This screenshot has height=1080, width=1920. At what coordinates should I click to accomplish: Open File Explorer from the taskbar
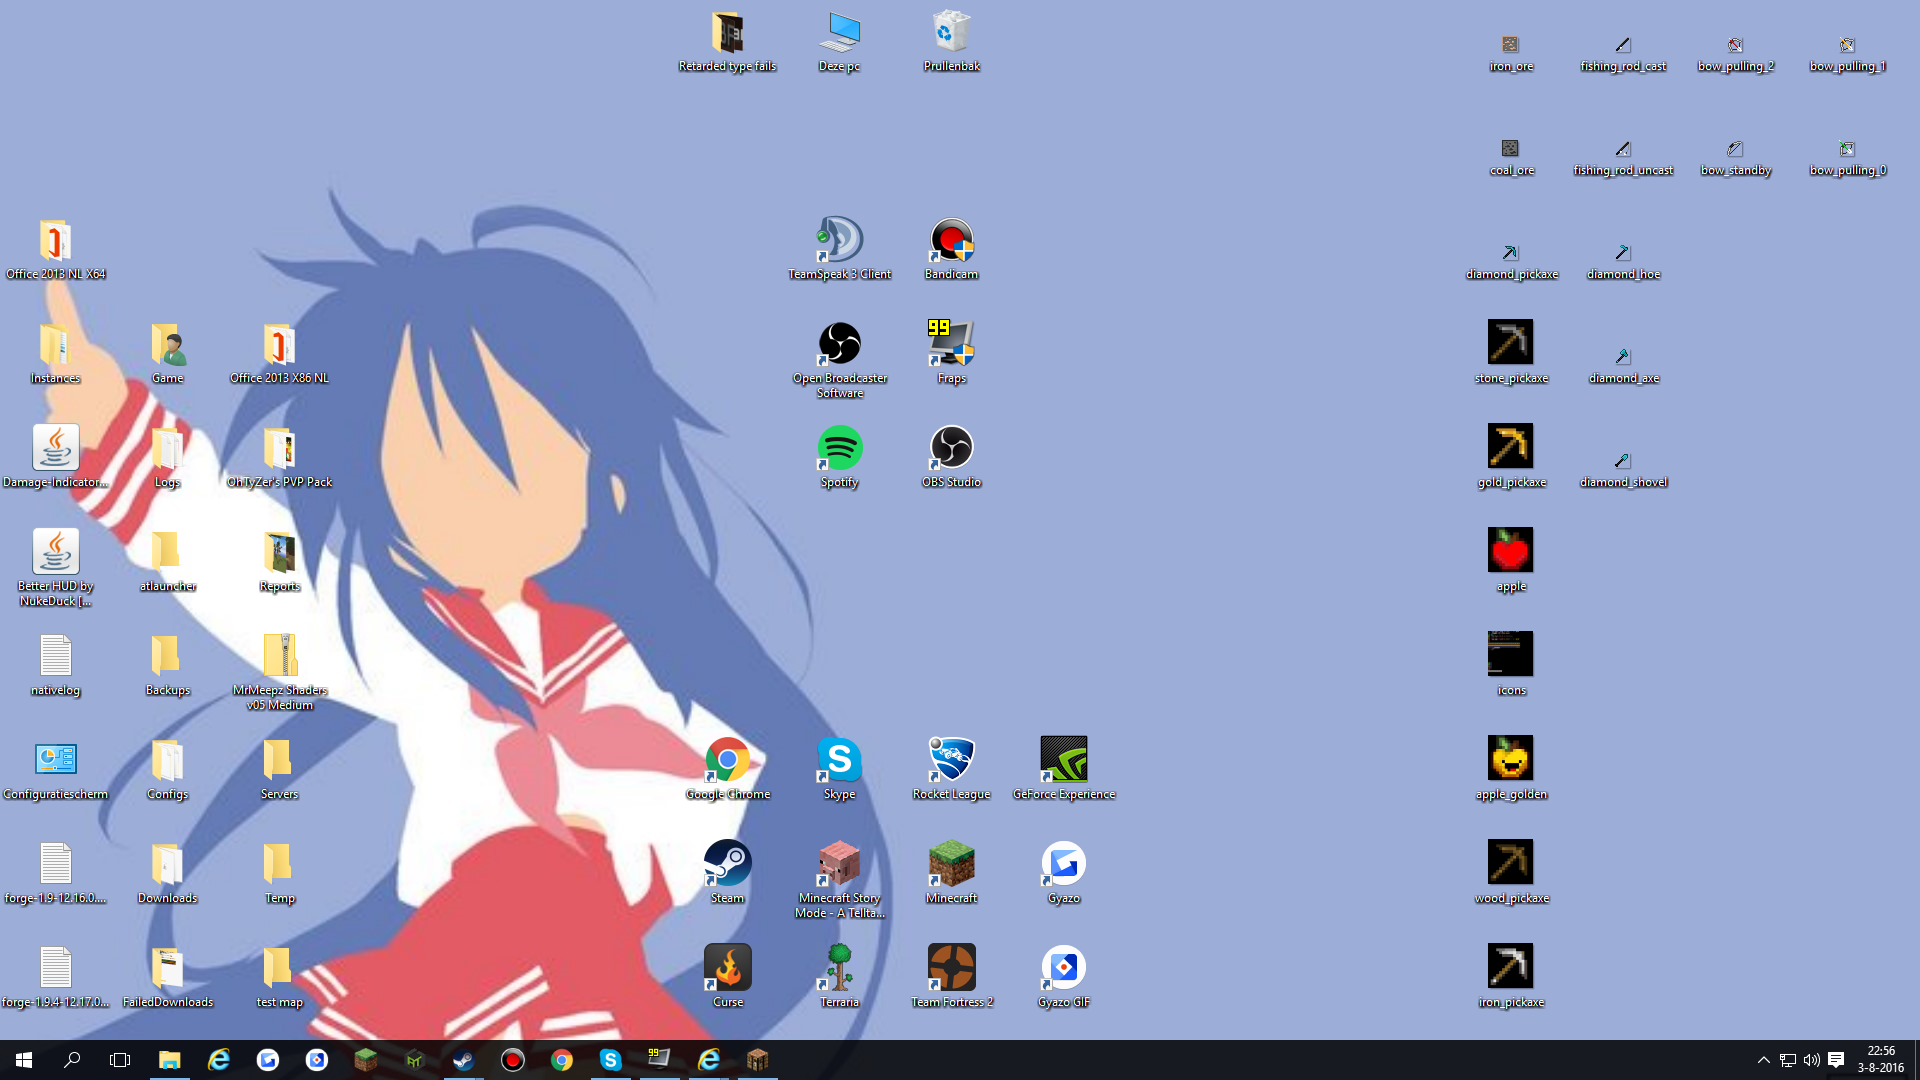click(x=169, y=1060)
